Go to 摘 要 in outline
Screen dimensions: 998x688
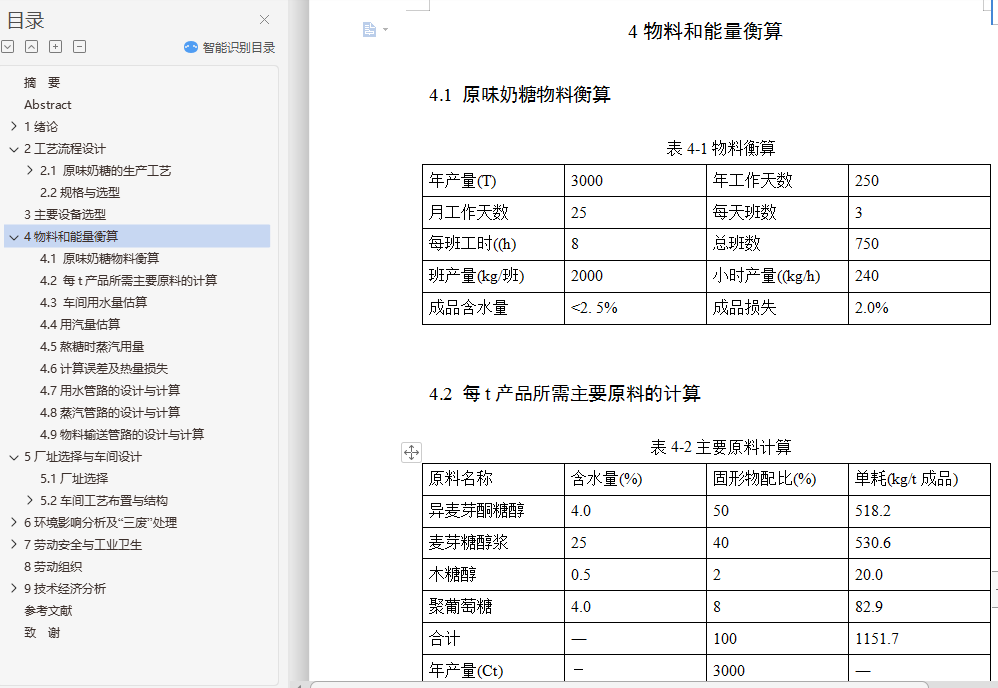point(42,83)
